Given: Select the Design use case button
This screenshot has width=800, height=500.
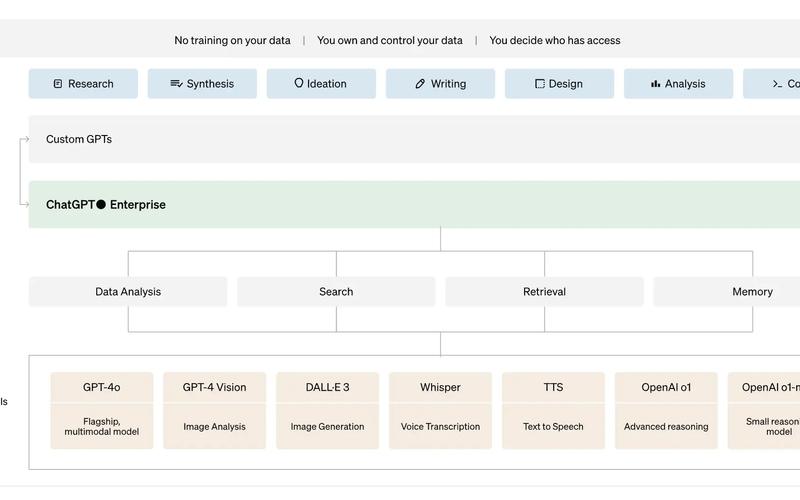Looking at the screenshot, I should pos(559,84).
